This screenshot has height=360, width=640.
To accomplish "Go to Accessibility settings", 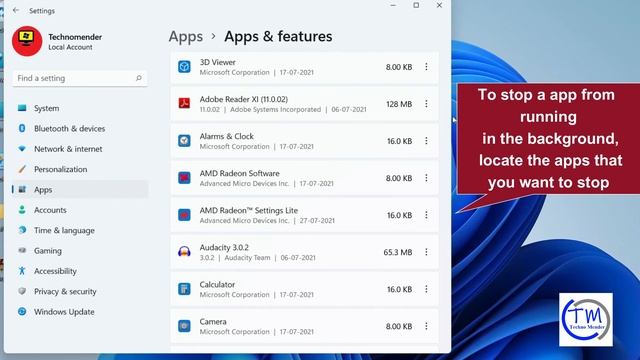I will tap(80, 271).
